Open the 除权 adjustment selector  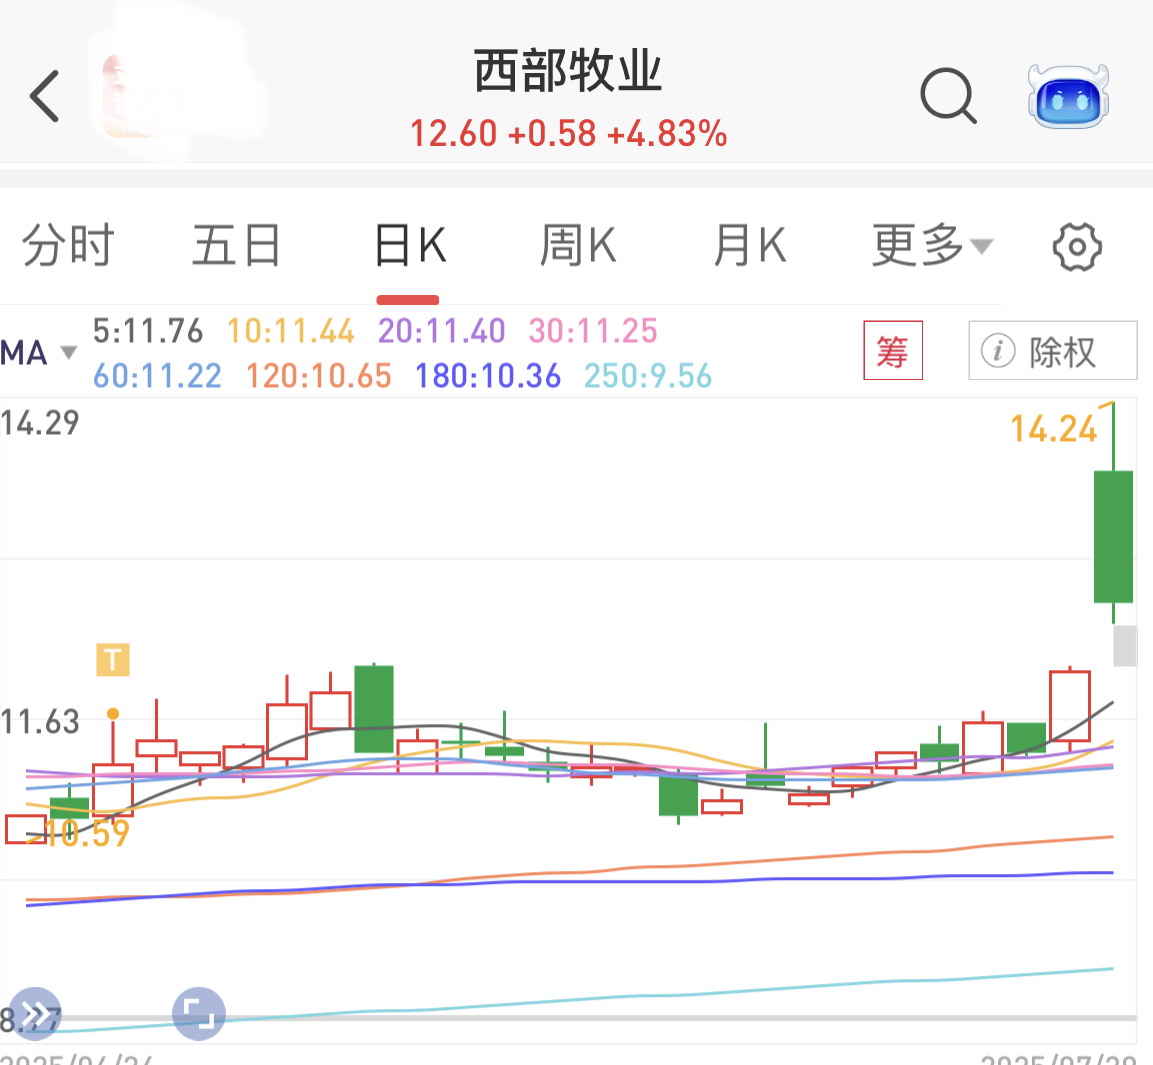tap(1052, 350)
